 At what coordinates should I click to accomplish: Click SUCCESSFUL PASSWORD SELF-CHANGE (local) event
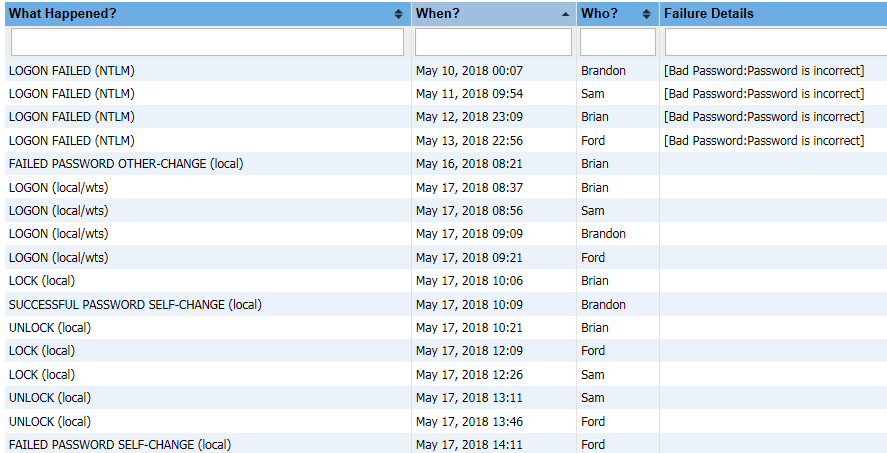[x=135, y=305]
